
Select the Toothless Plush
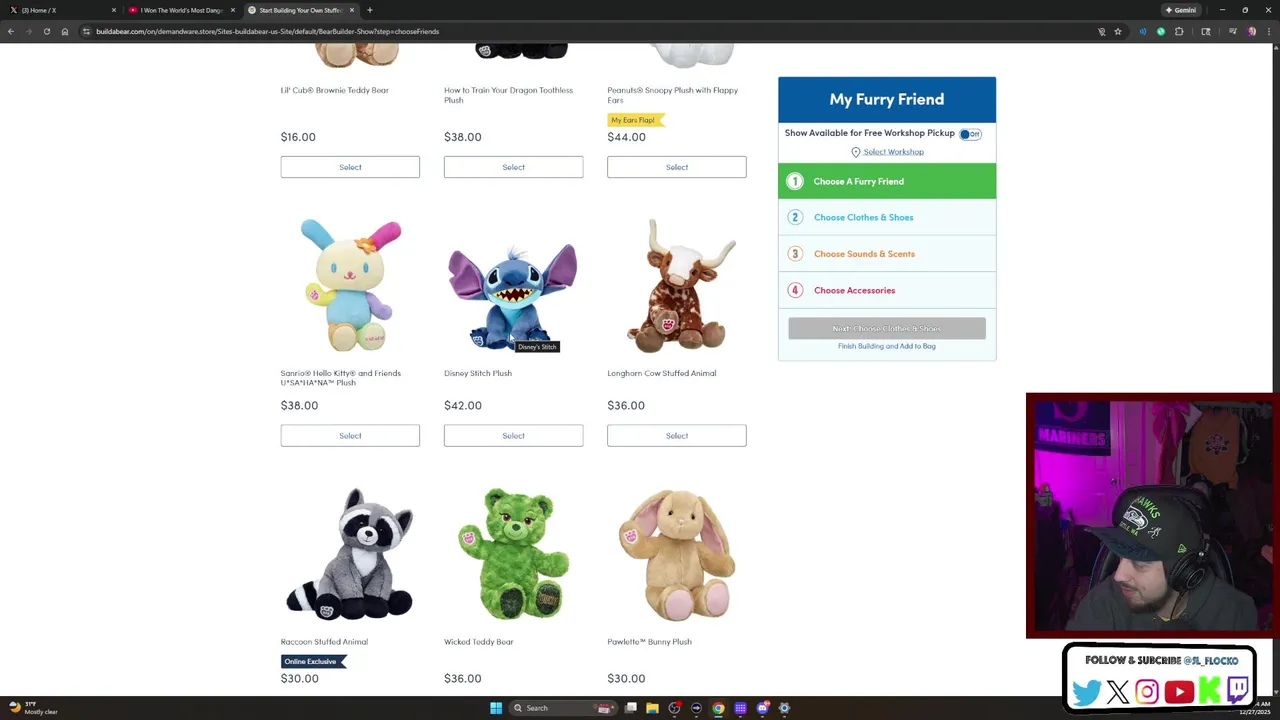click(x=513, y=167)
